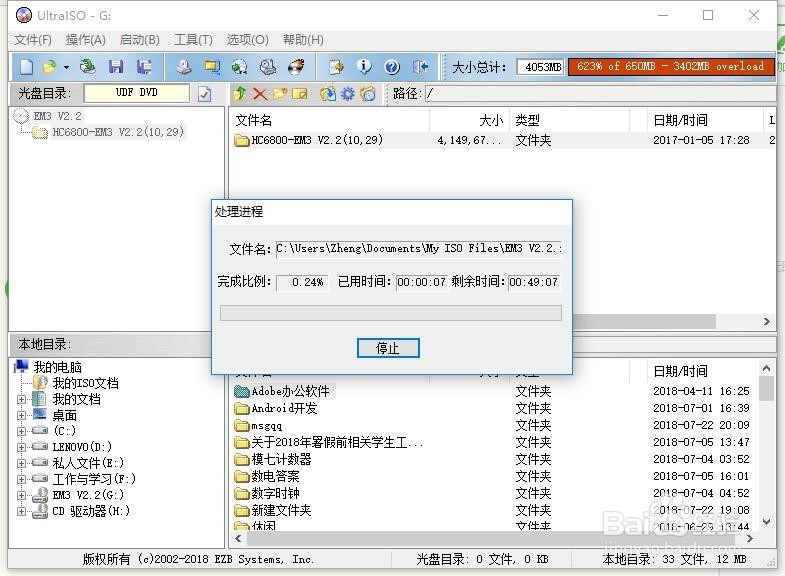The width and height of the screenshot is (785, 576).
Task: Click the 文件名 field in progress dialog
Action: click(x=419, y=248)
